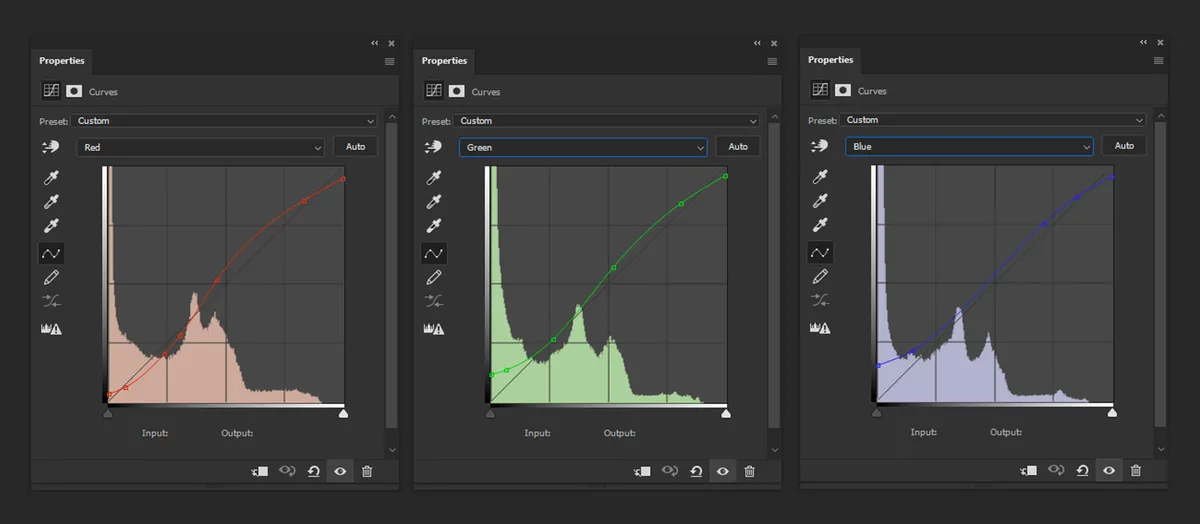Open panel options menu in Red panel
The image size is (1200, 524).
[390, 62]
